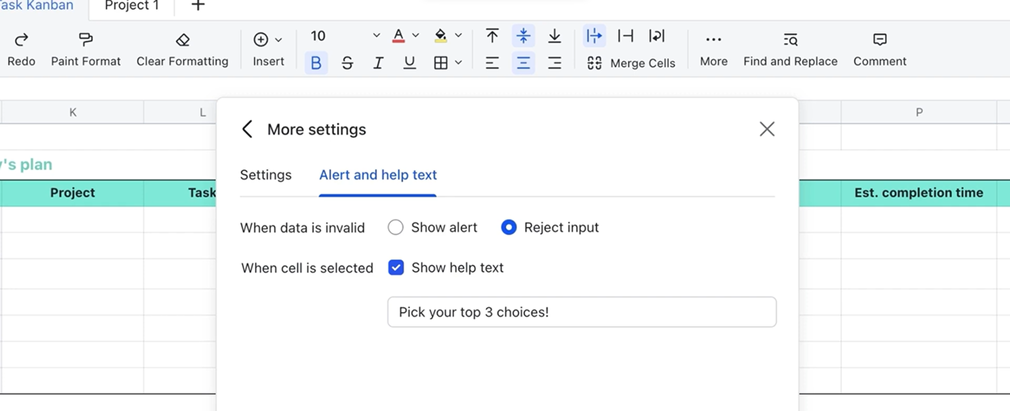This screenshot has width=1010, height=411.
Task: Switch to the Settings tab
Action: coord(265,175)
